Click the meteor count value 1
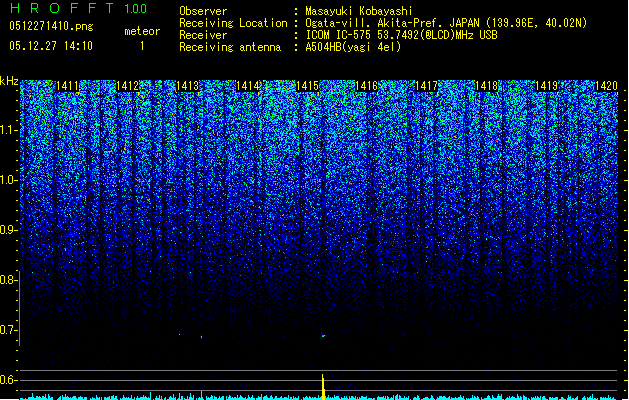The width and height of the screenshot is (629, 400). (x=142, y=46)
